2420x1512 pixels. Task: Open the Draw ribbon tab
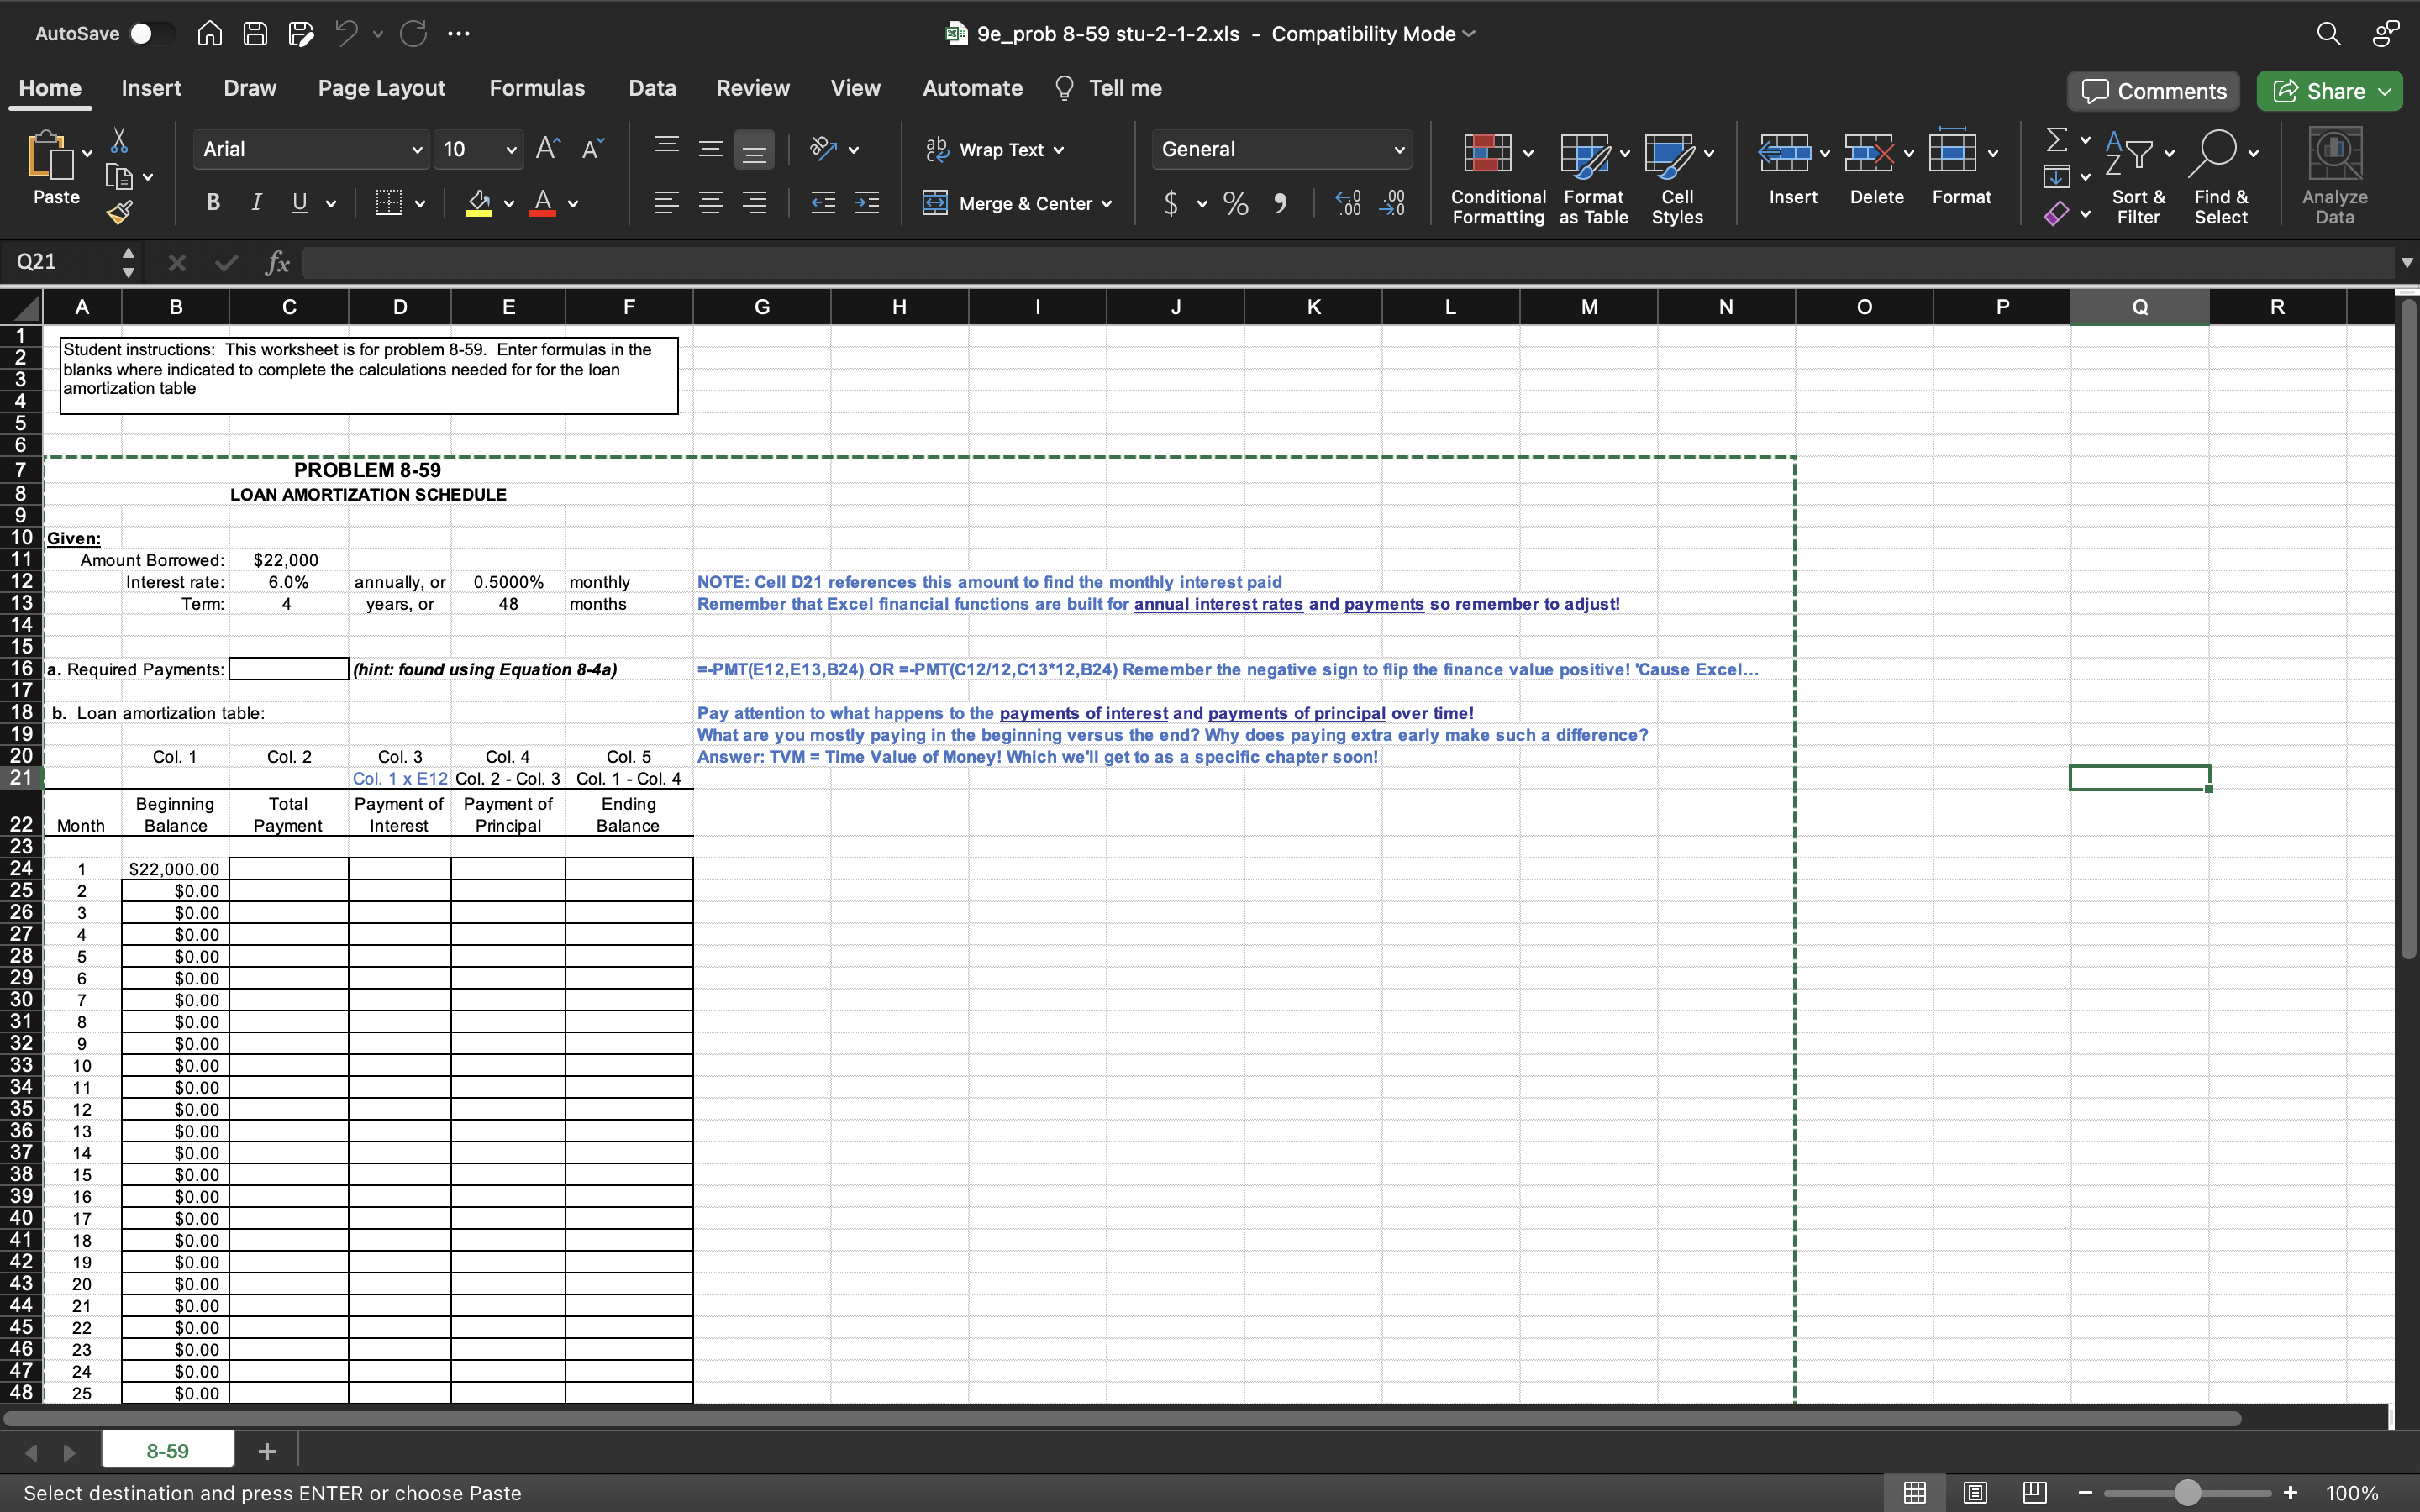coord(250,88)
